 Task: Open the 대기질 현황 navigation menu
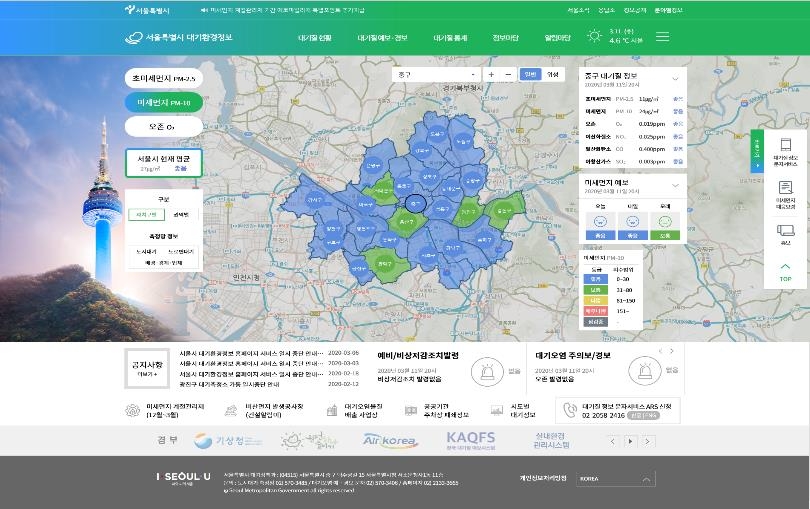[315, 38]
